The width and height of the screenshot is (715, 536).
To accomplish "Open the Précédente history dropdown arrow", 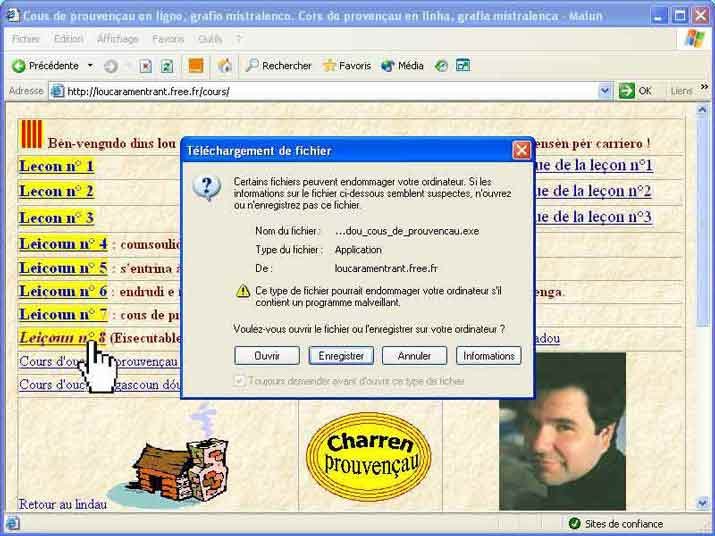I will pyautogui.click(x=90, y=66).
